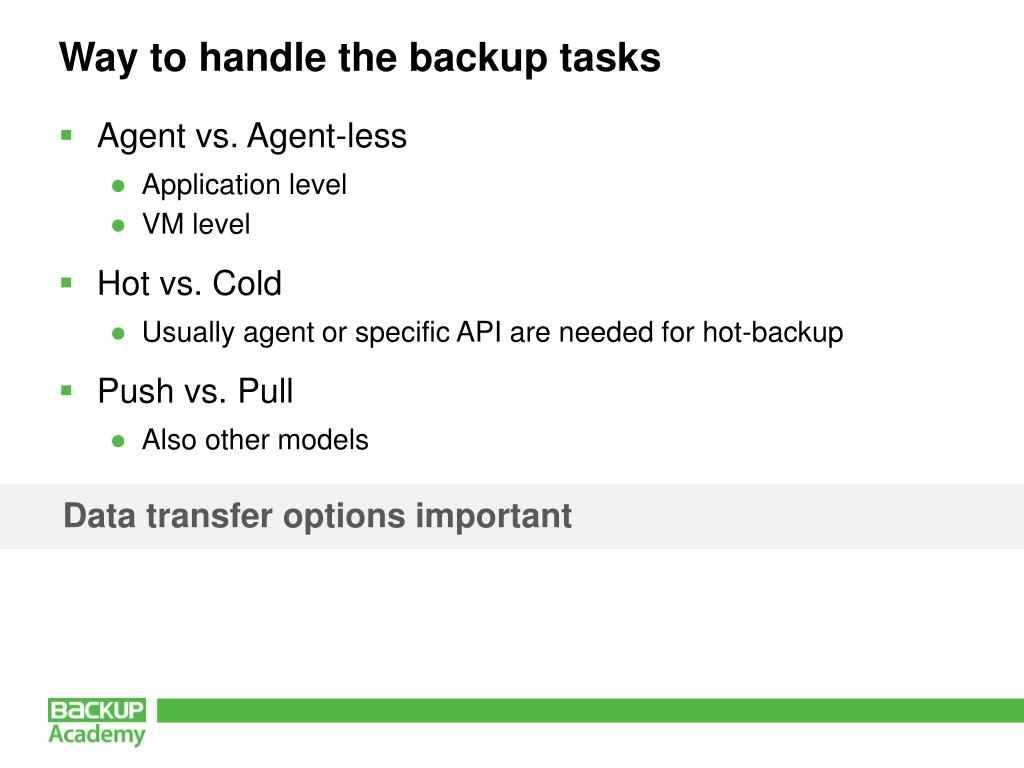Click the long green footer bar
Screen dimensions: 1024x768
[x=590, y=710]
